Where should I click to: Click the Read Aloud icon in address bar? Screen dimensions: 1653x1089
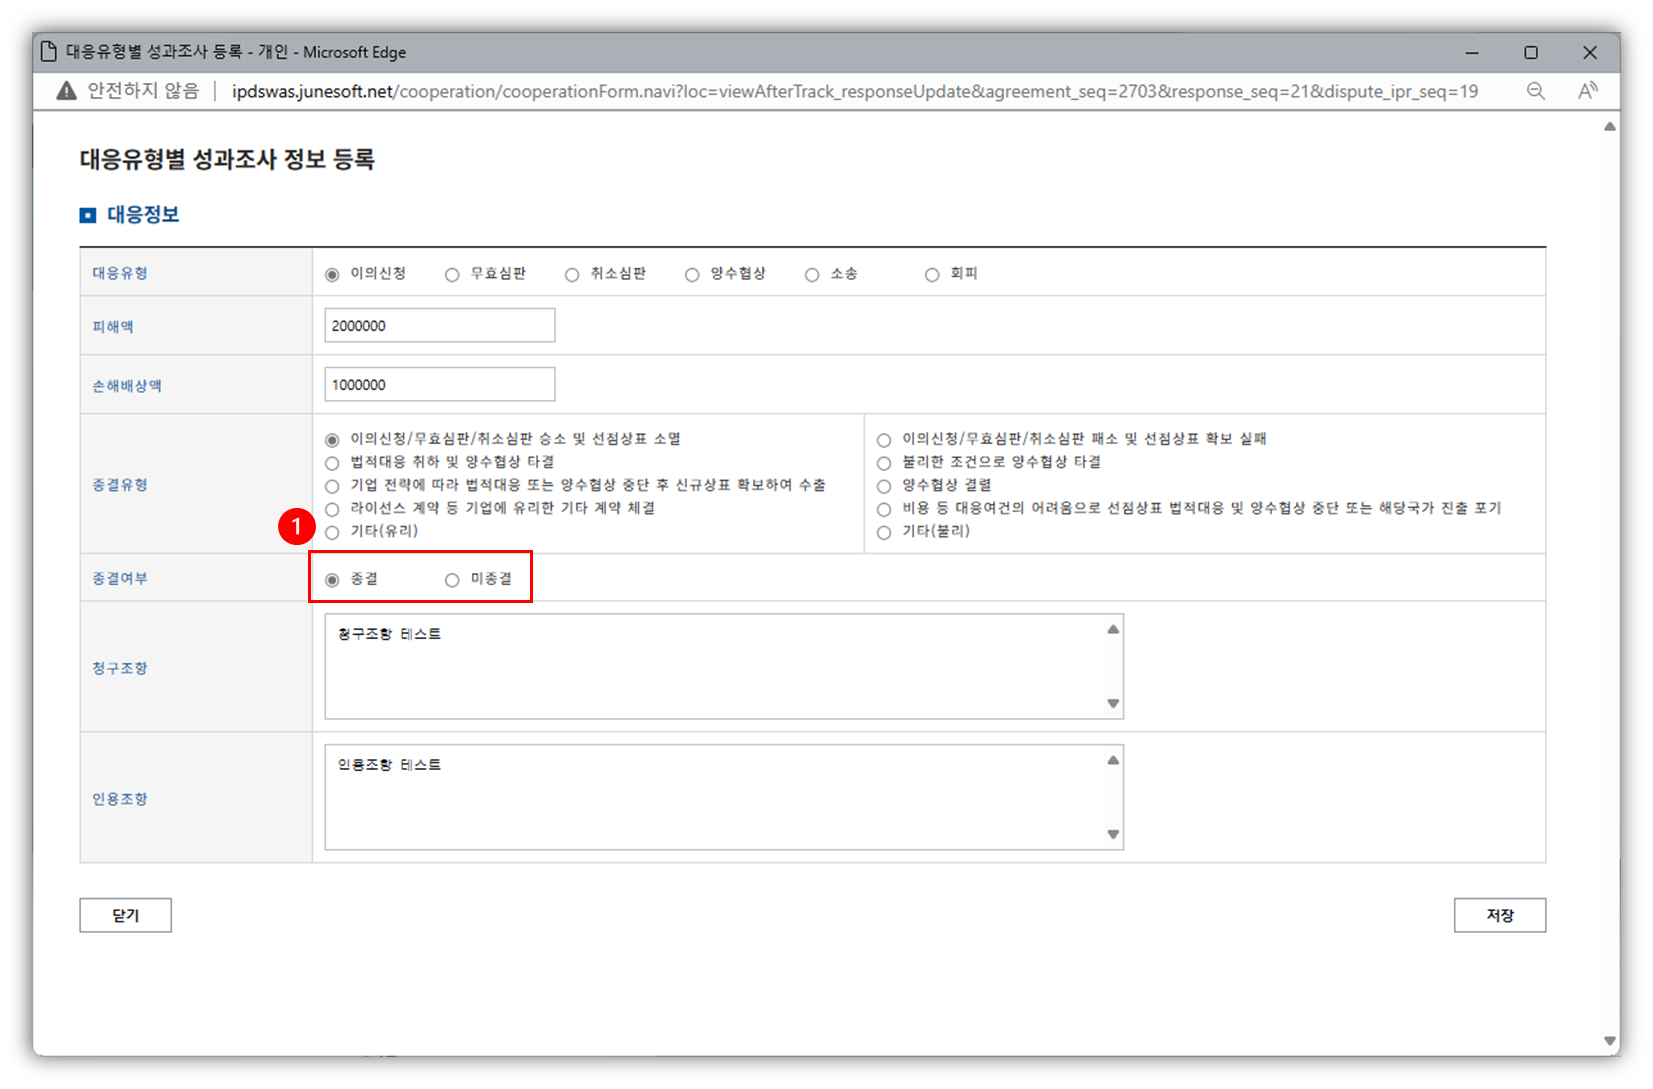[1587, 91]
